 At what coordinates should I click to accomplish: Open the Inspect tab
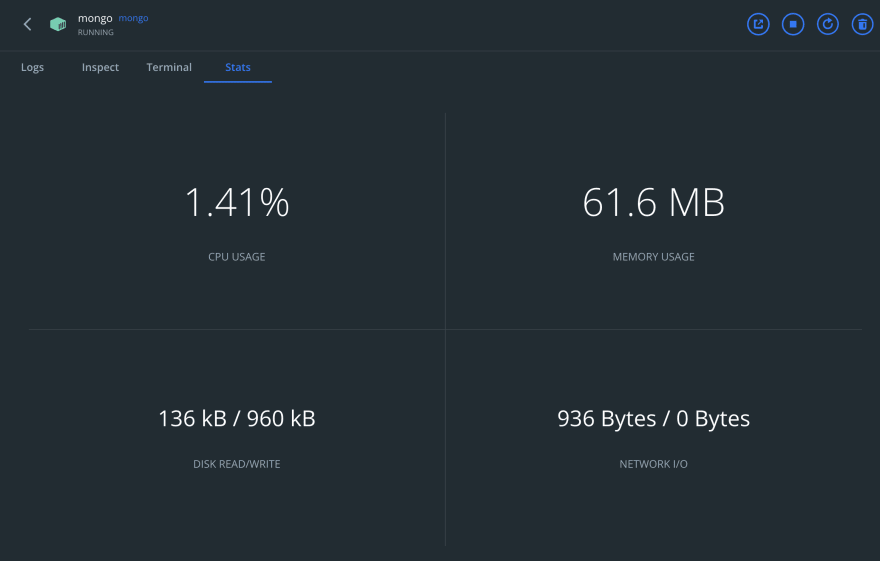100,67
